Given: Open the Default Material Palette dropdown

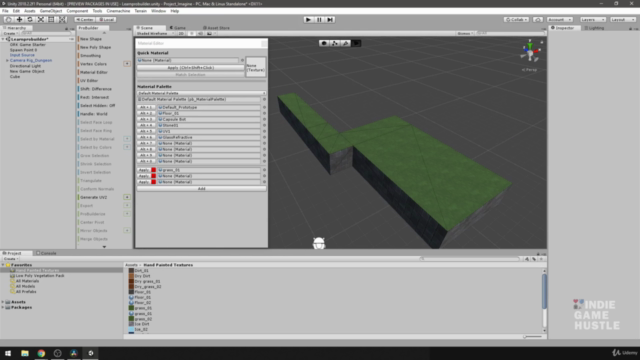Looking at the screenshot, I should (x=201, y=93).
